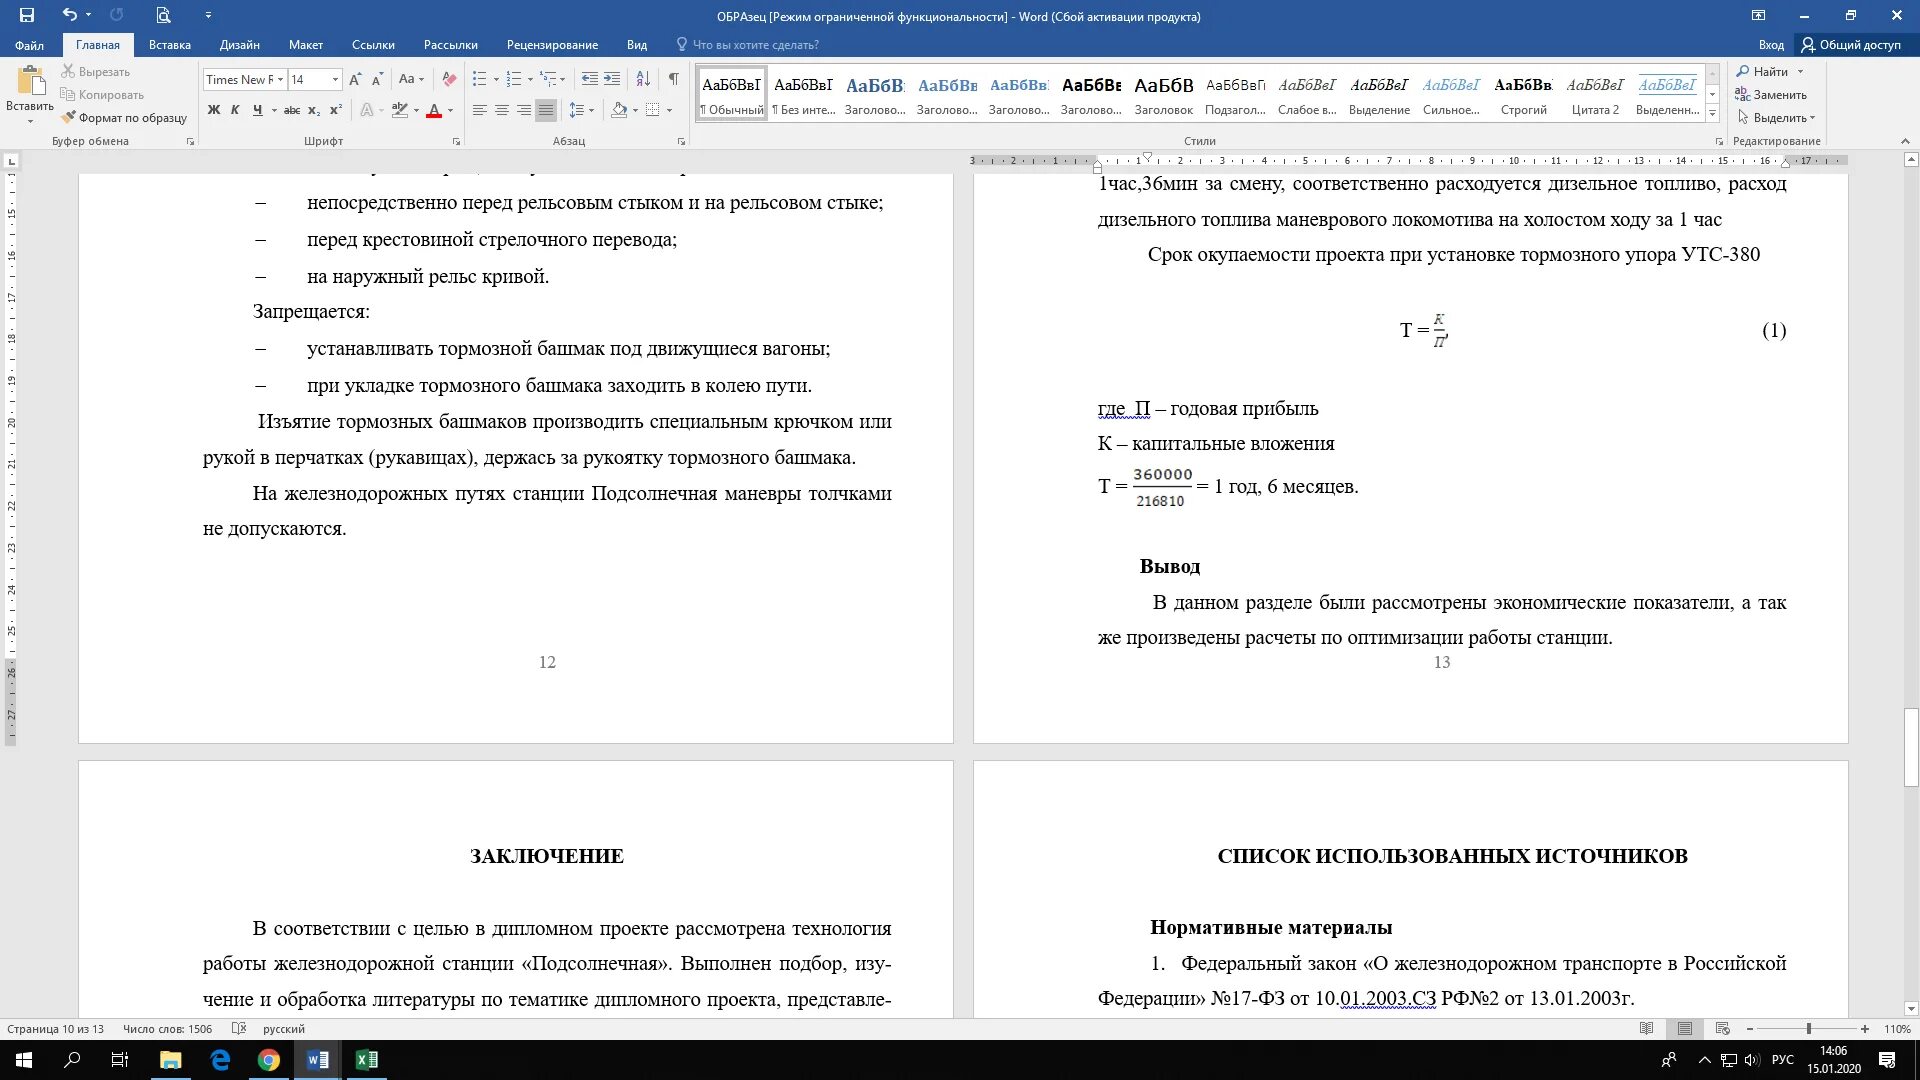Viewport: 1920px width, 1080px height.
Task: Open Excel from the Windows taskbar
Action: coord(366,1060)
